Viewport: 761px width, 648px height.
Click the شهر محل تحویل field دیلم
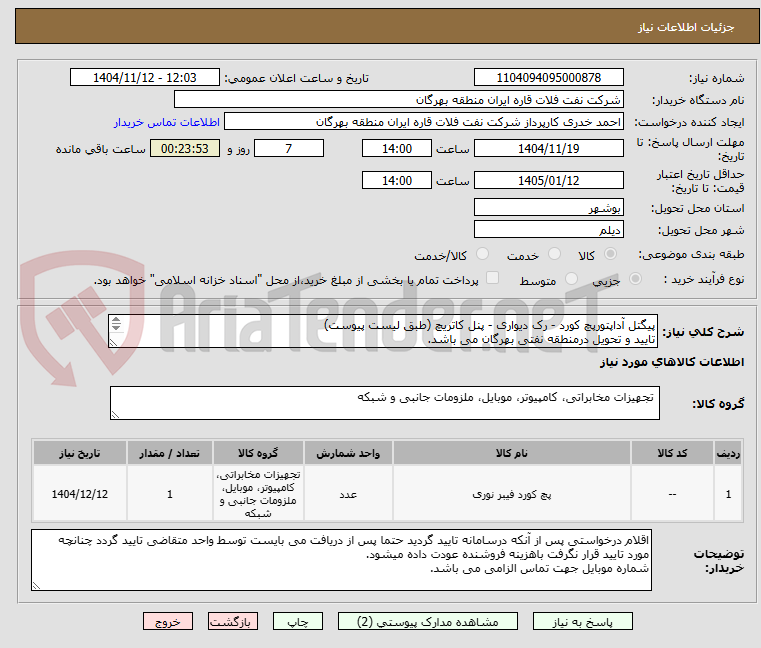[x=548, y=229]
